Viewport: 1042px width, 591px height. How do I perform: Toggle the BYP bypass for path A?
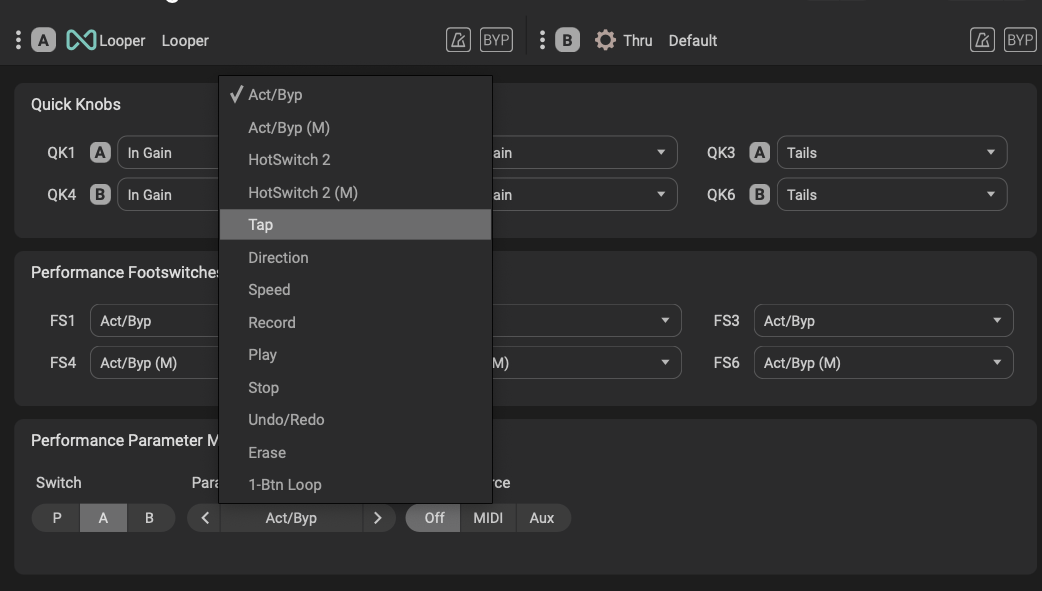point(496,40)
